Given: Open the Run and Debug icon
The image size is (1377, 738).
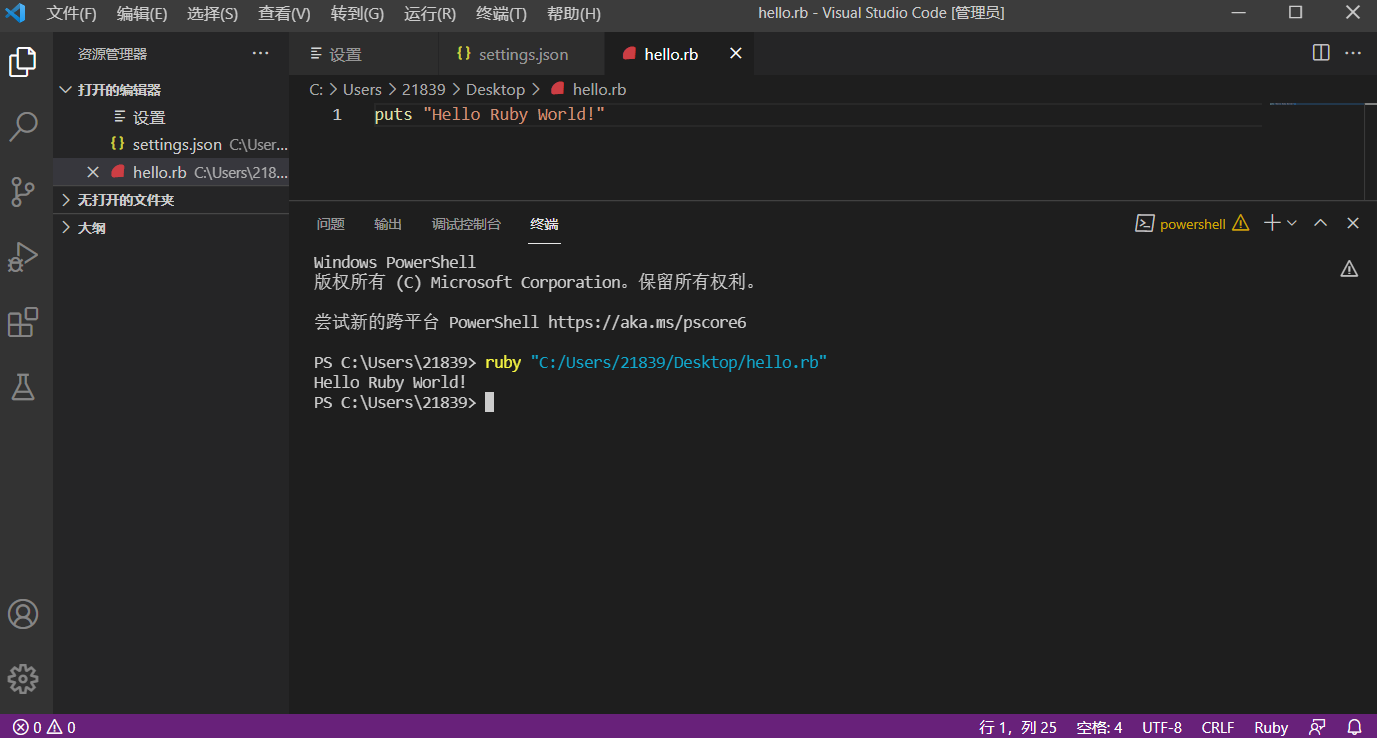Looking at the screenshot, I should 24,257.
